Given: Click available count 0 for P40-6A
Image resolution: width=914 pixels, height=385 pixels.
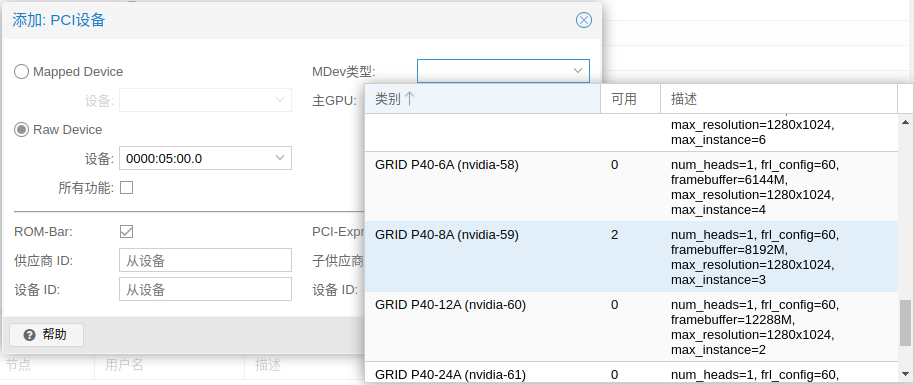Looking at the screenshot, I should tap(615, 165).
